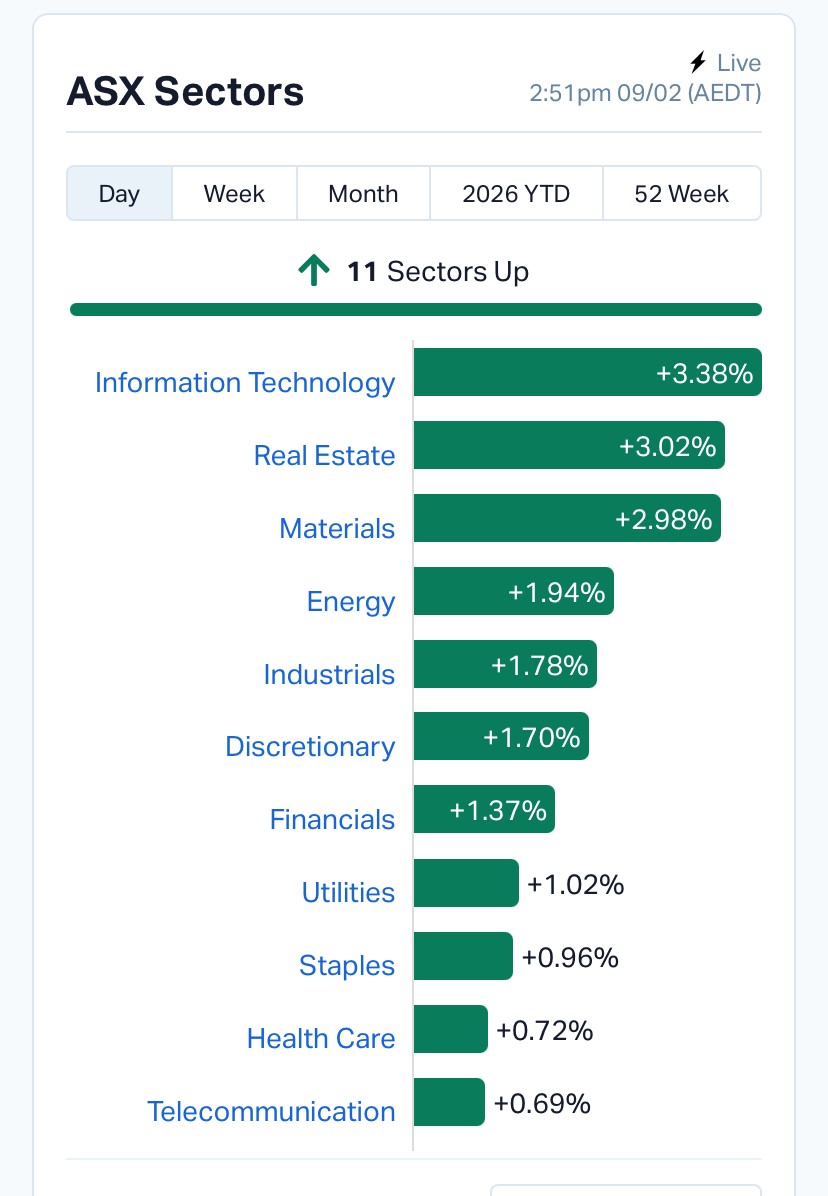Select the Day tab
The height and width of the screenshot is (1196, 828).
click(119, 193)
